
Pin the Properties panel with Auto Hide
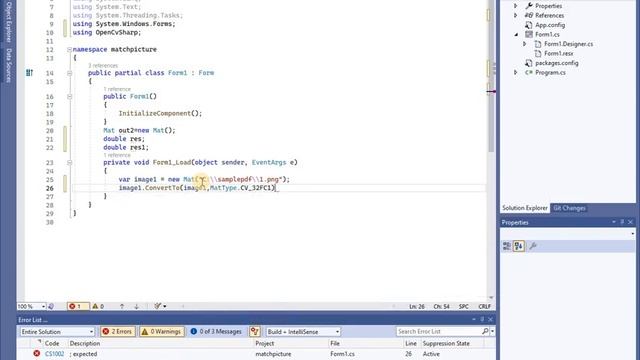click(622, 222)
